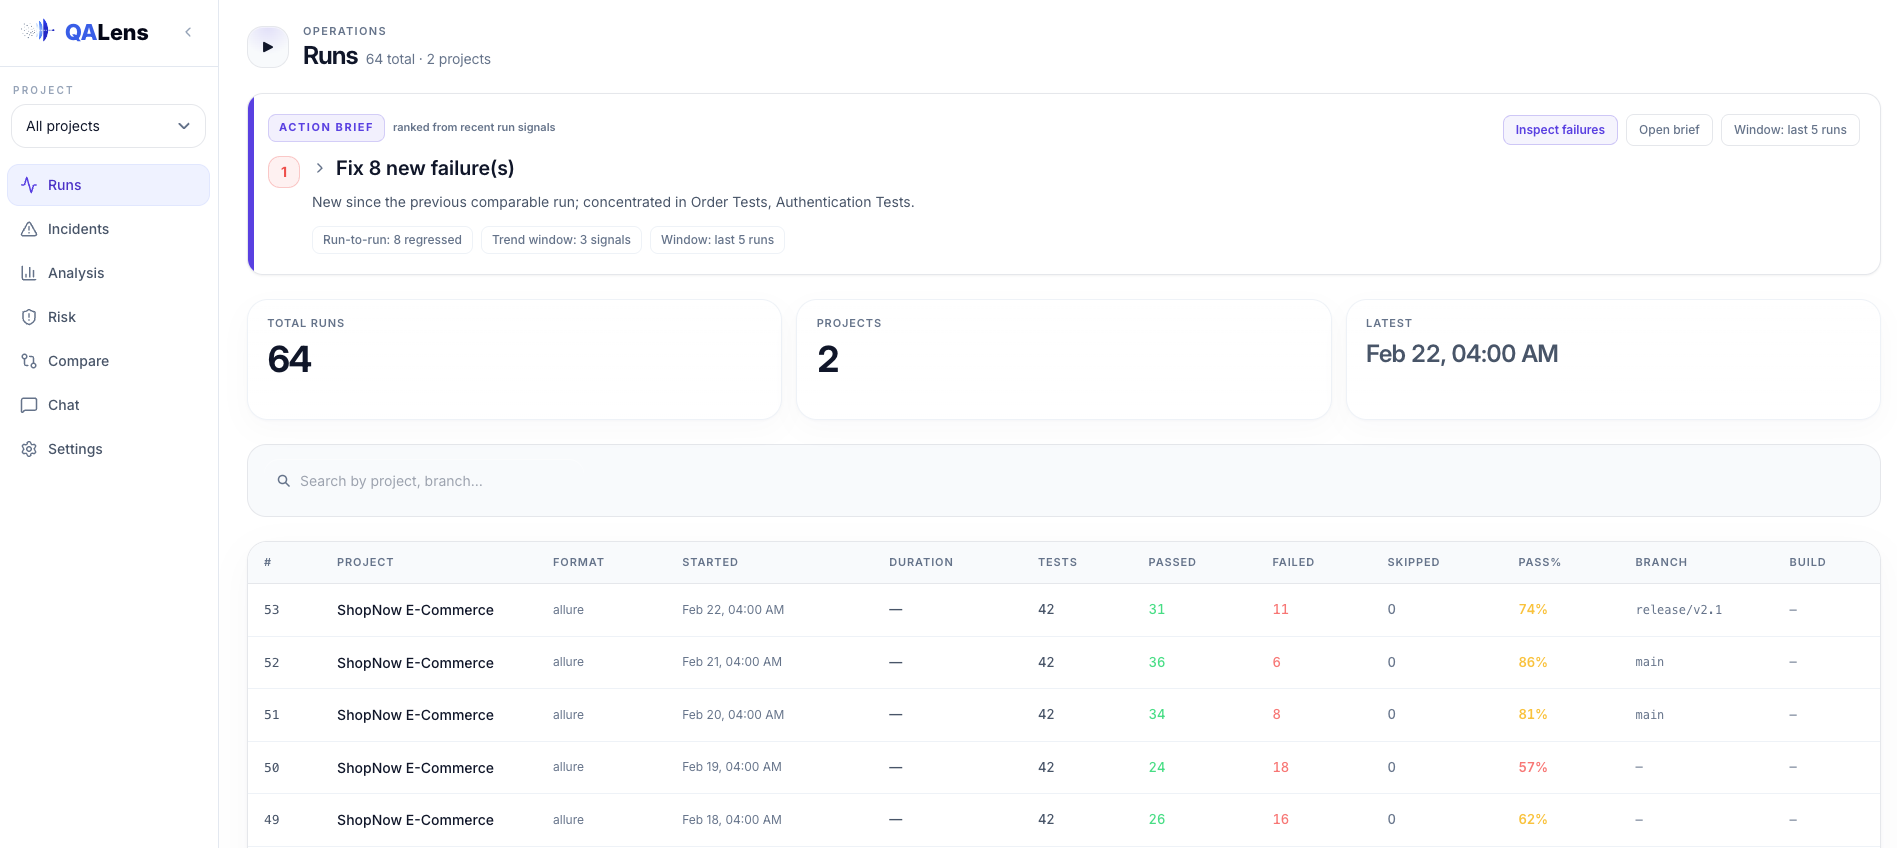The width and height of the screenshot is (1897, 848).
Task: Click the Settings gear icon
Action: (29, 449)
